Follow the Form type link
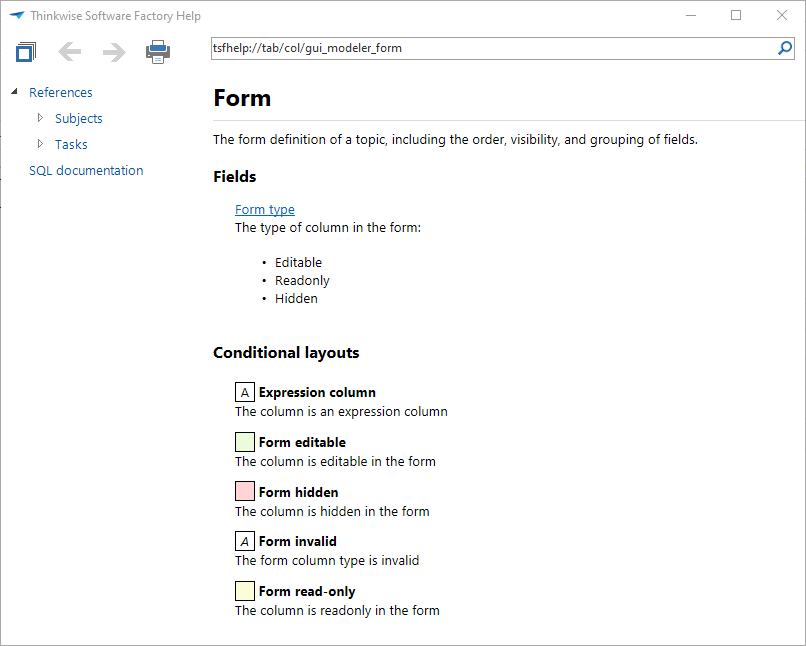This screenshot has width=806, height=646. tap(265, 209)
